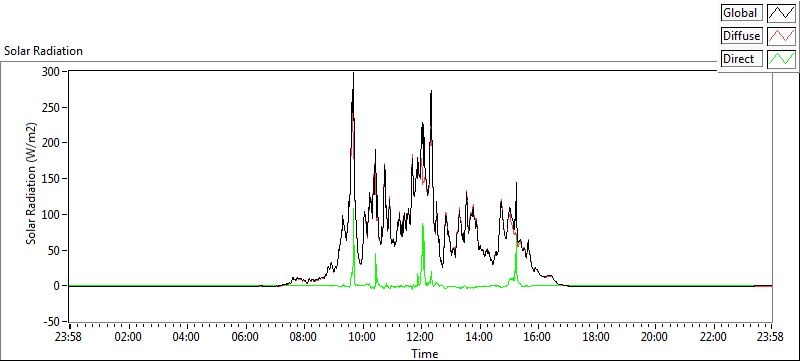The height and width of the screenshot is (361, 800).
Task: Click the 150 y-axis scale value
Action: (x=52, y=178)
